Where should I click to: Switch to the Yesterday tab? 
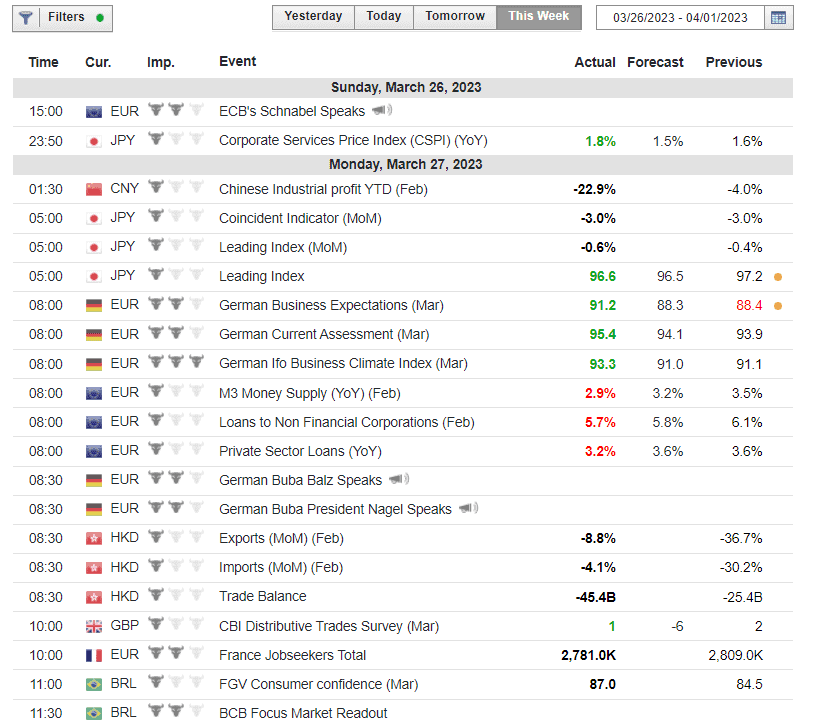[313, 17]
